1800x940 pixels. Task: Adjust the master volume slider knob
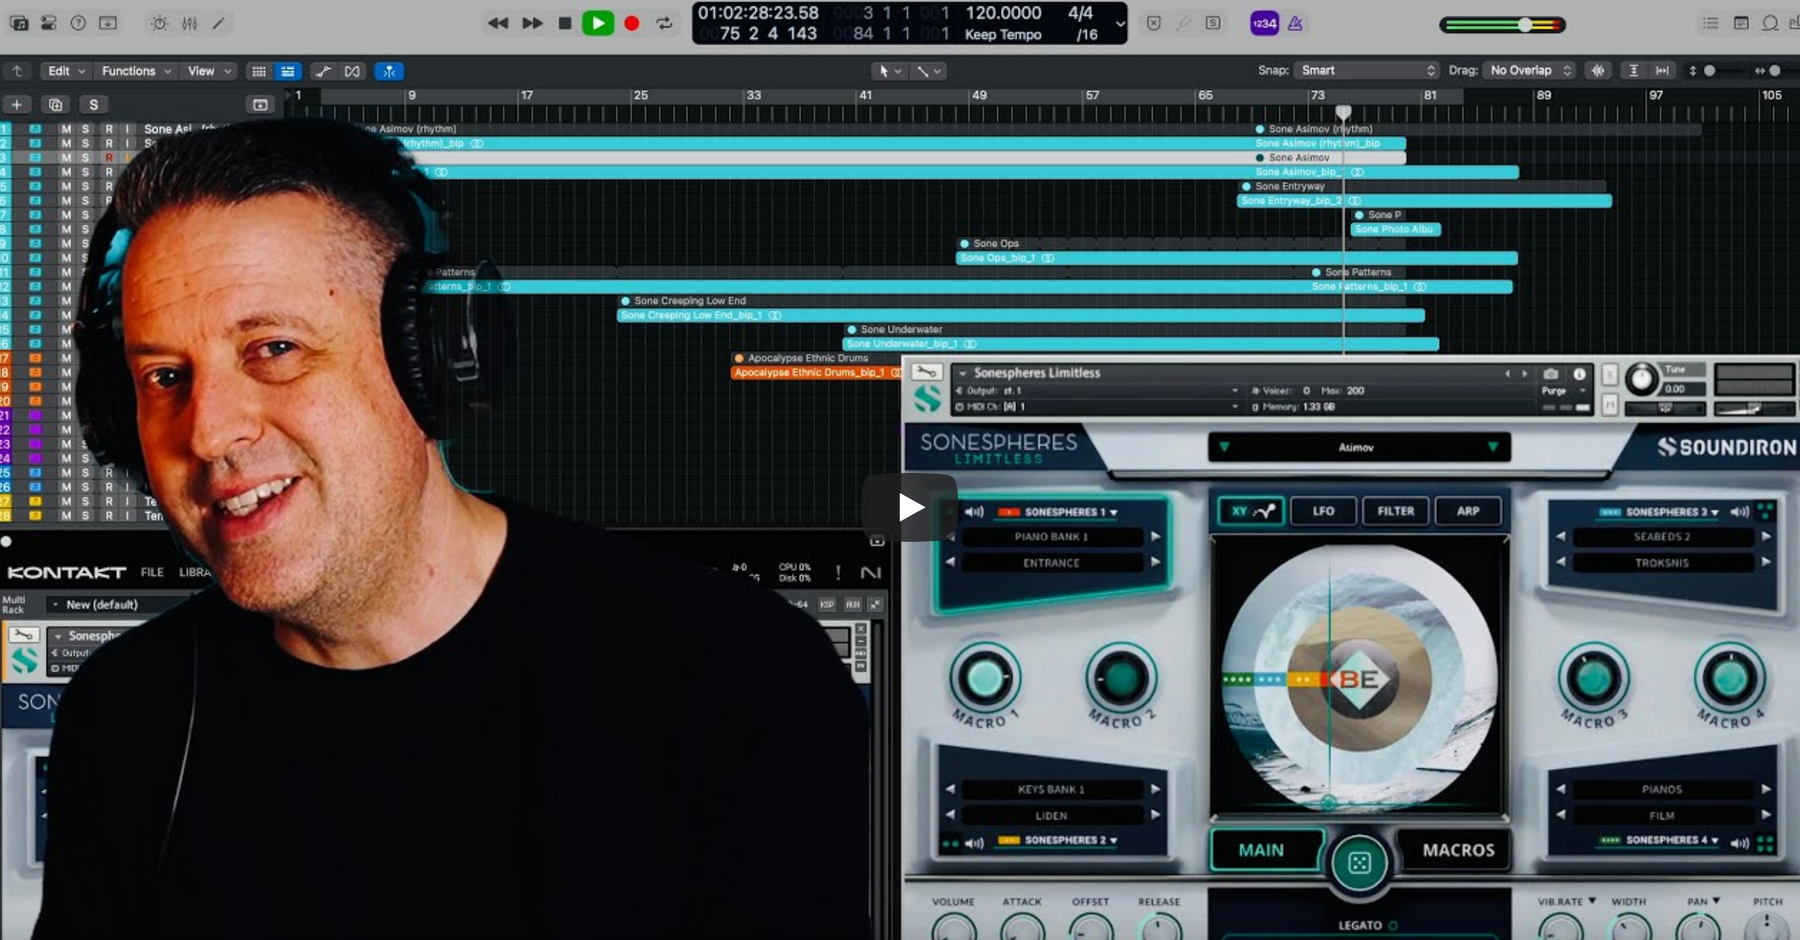pyautogui.click(x=1525, y=25)
